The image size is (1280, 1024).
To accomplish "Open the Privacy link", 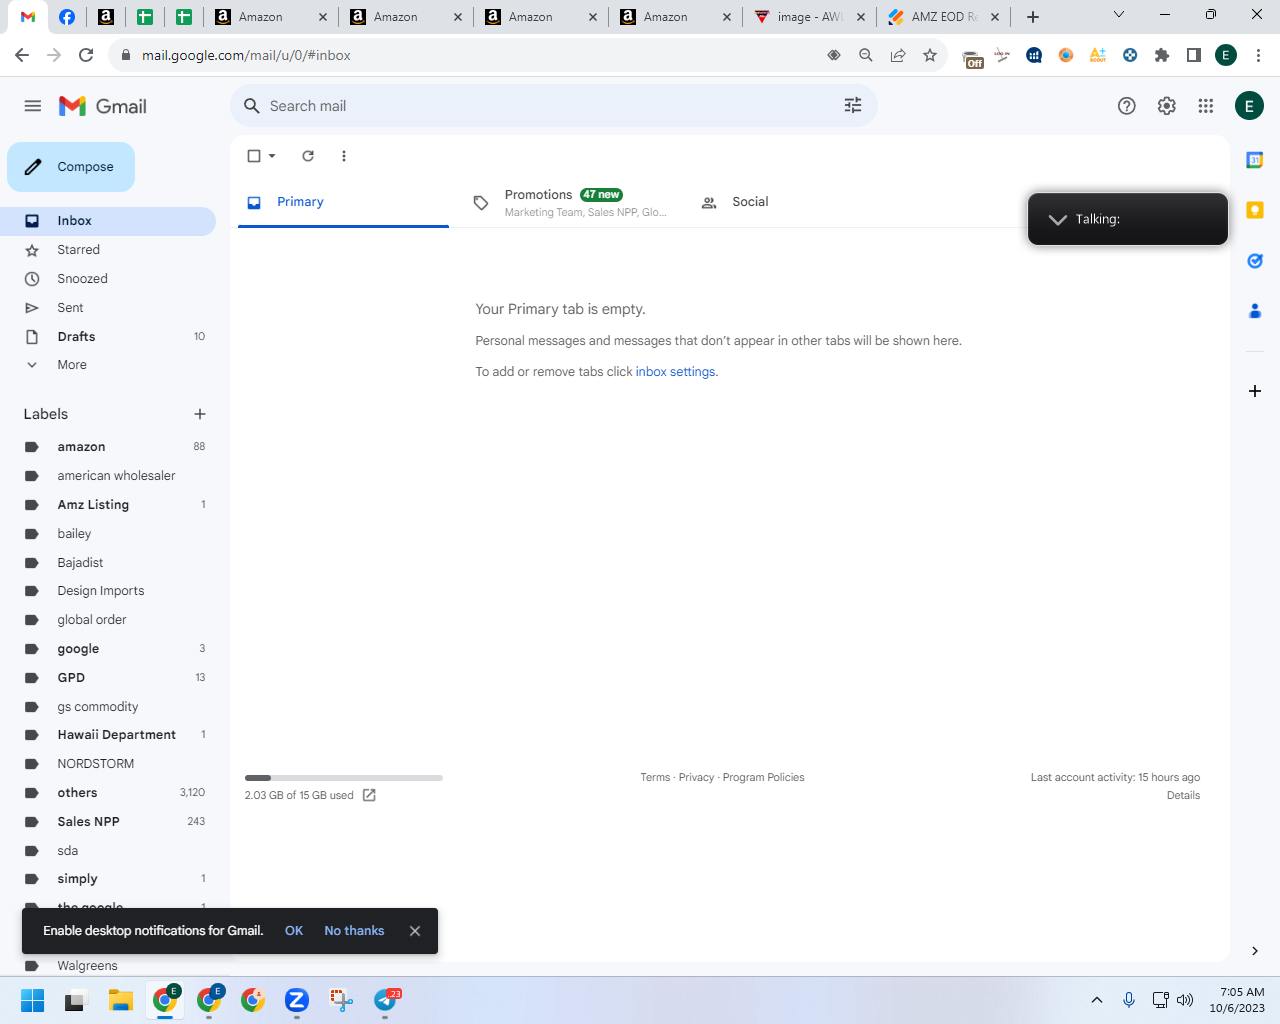I will click(x=696, y=777).
